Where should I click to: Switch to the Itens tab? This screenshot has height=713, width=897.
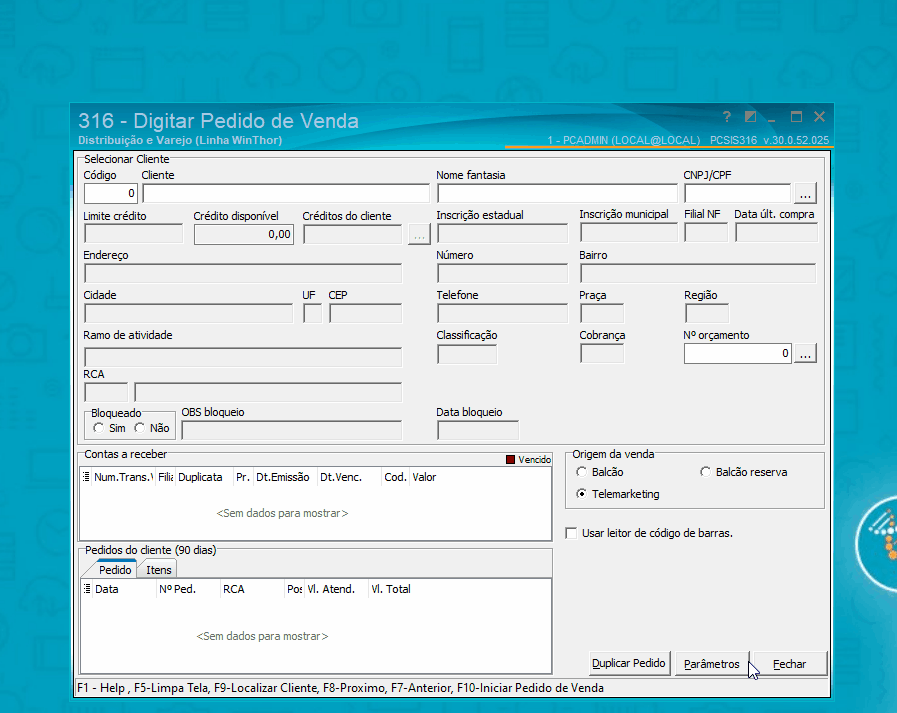coord(158,570)
